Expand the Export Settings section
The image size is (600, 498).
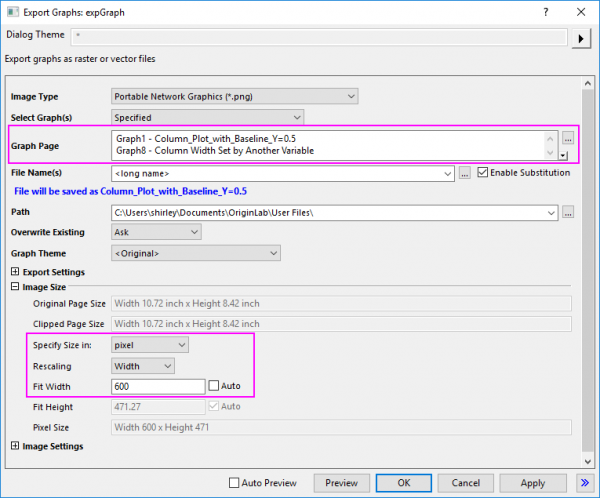15,272
